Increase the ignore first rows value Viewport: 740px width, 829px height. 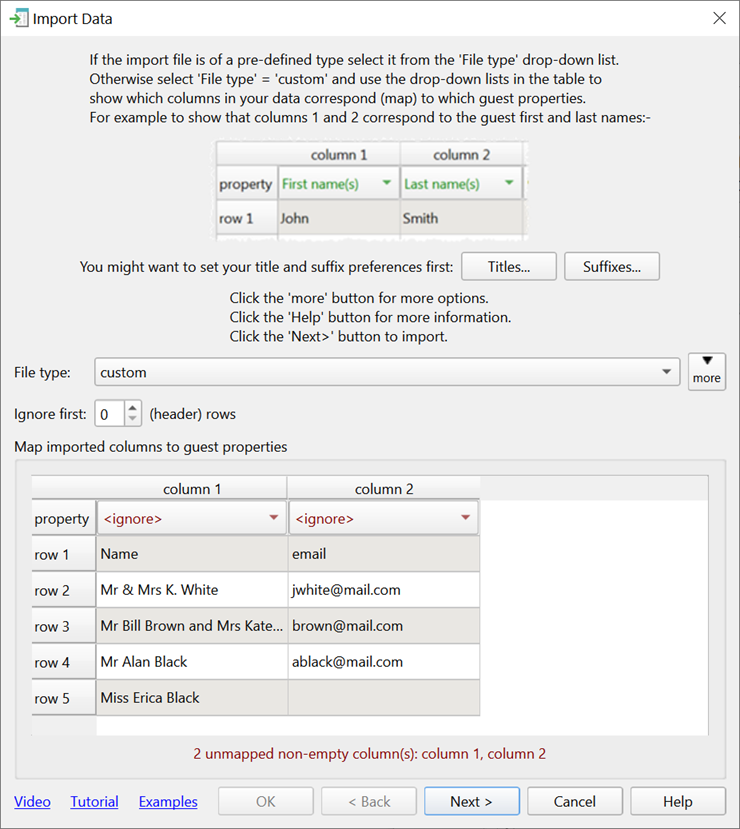[x=135, y=407]
